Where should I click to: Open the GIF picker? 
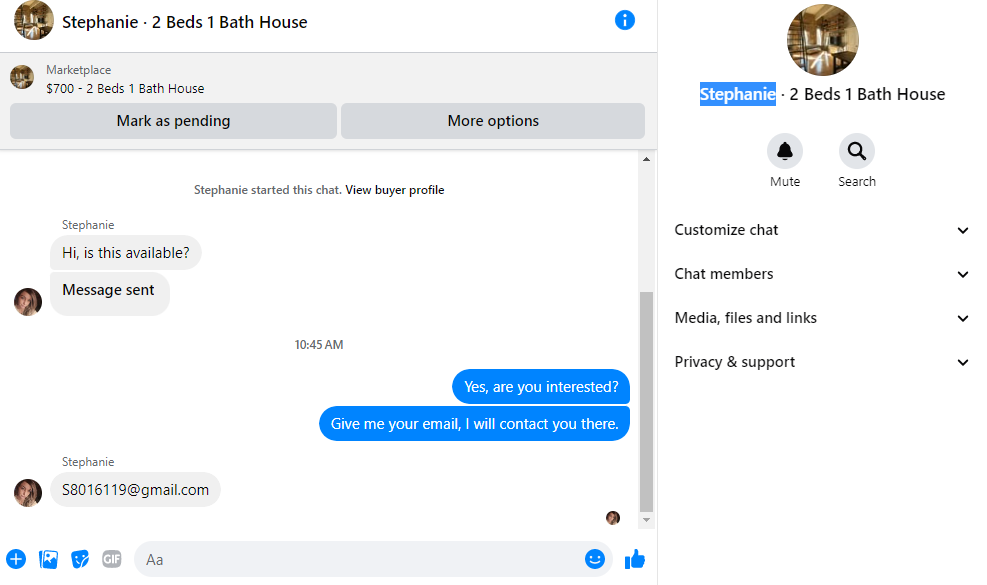tap(111, 559)
